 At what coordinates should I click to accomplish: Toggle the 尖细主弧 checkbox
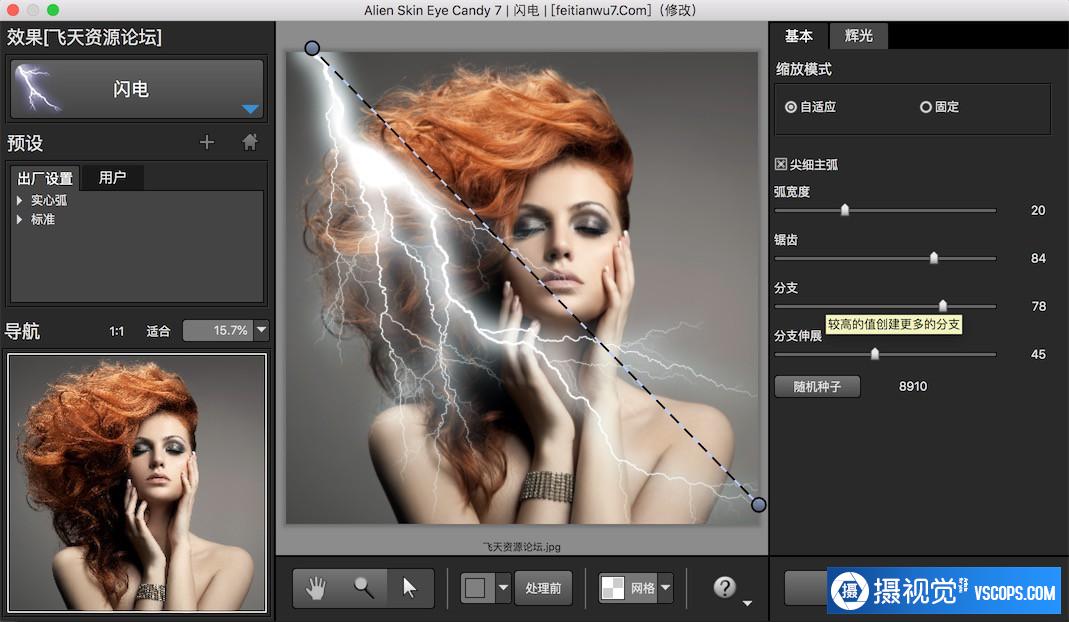click(781, 164)
